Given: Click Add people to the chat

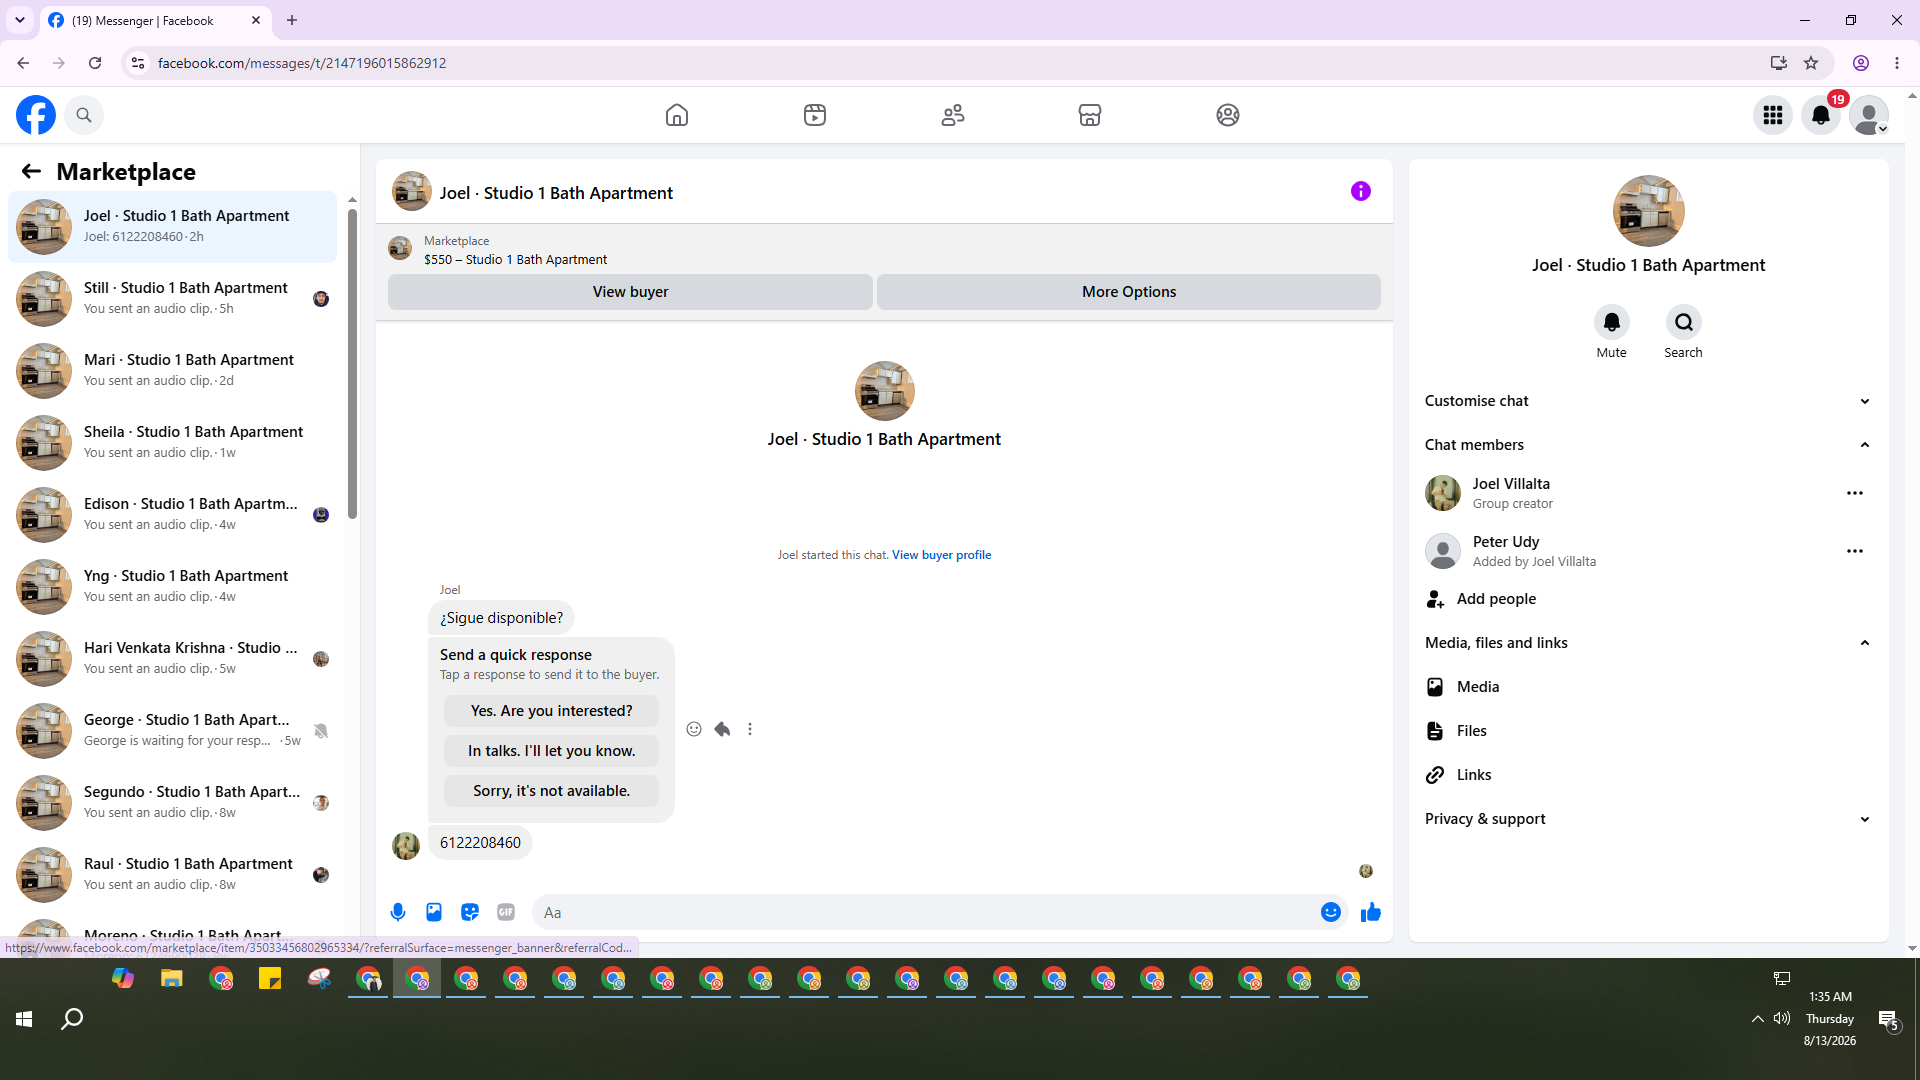Looking at the screenshot, I should click(1648, 599).
